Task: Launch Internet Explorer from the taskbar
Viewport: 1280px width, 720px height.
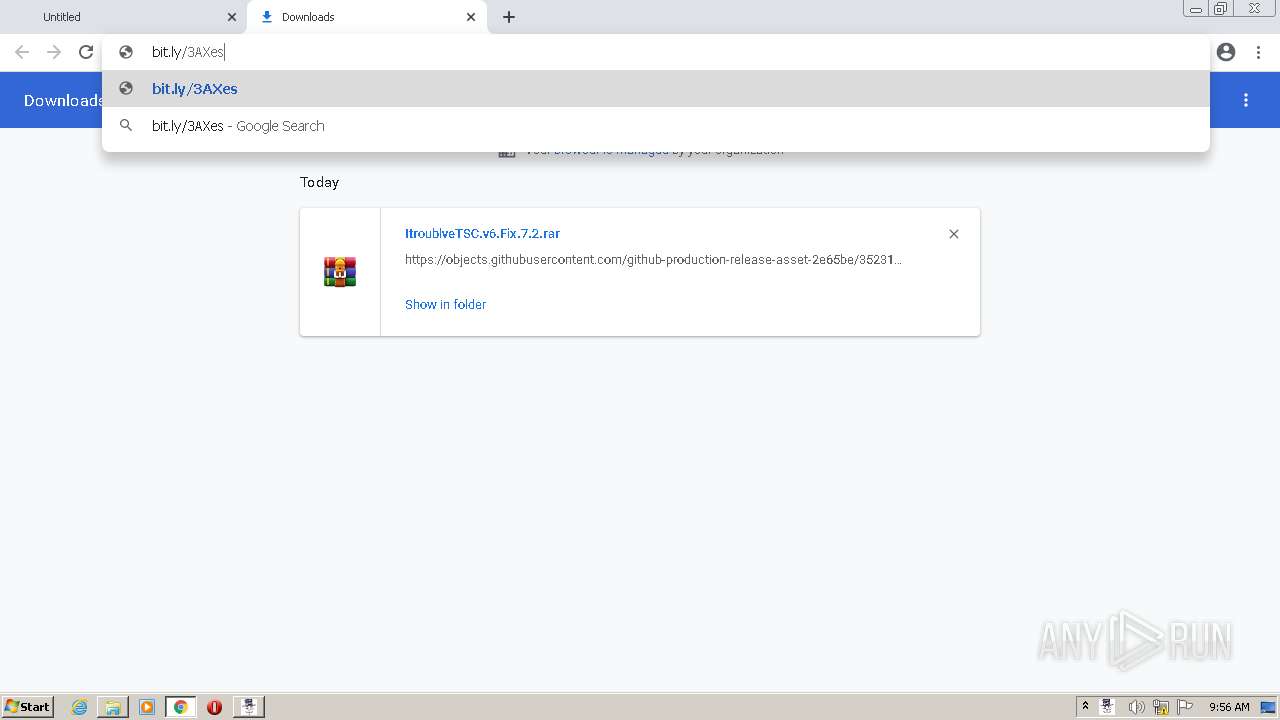Action: click(79, 707)
